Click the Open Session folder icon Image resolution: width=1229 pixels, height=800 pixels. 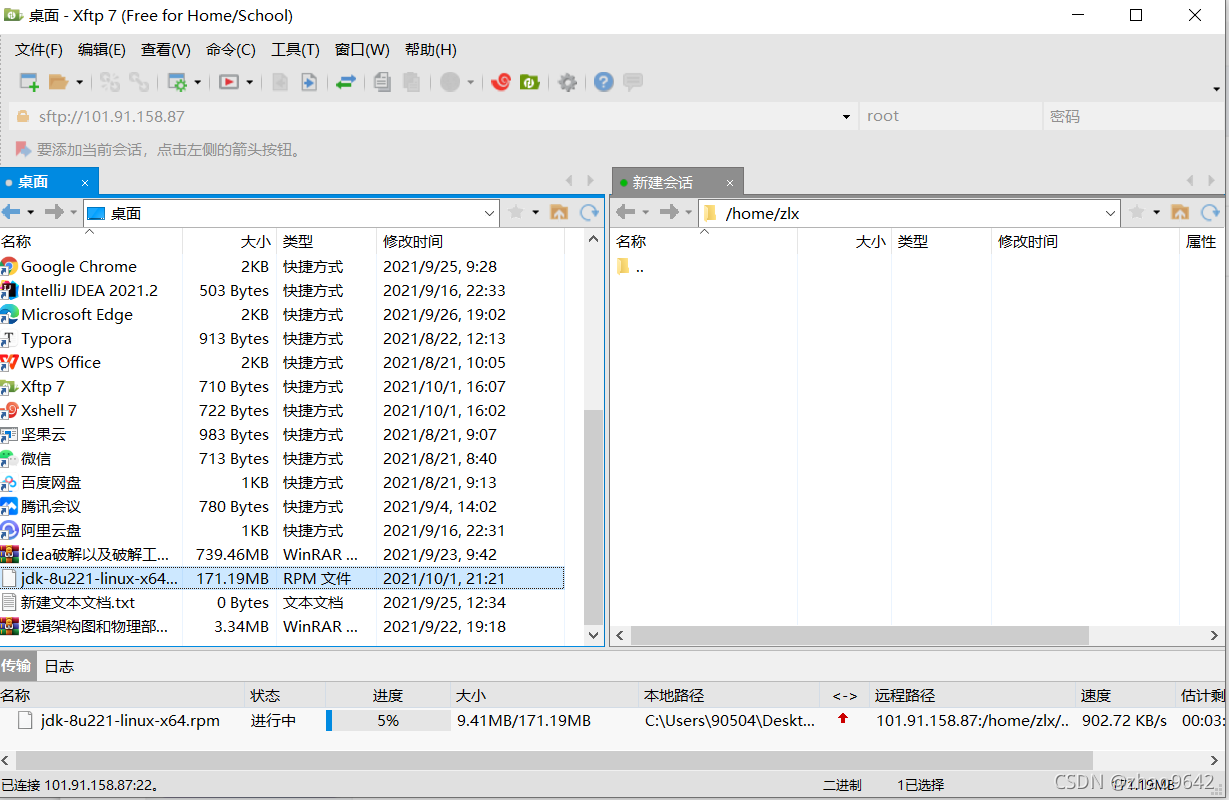[x=59, y=82]
